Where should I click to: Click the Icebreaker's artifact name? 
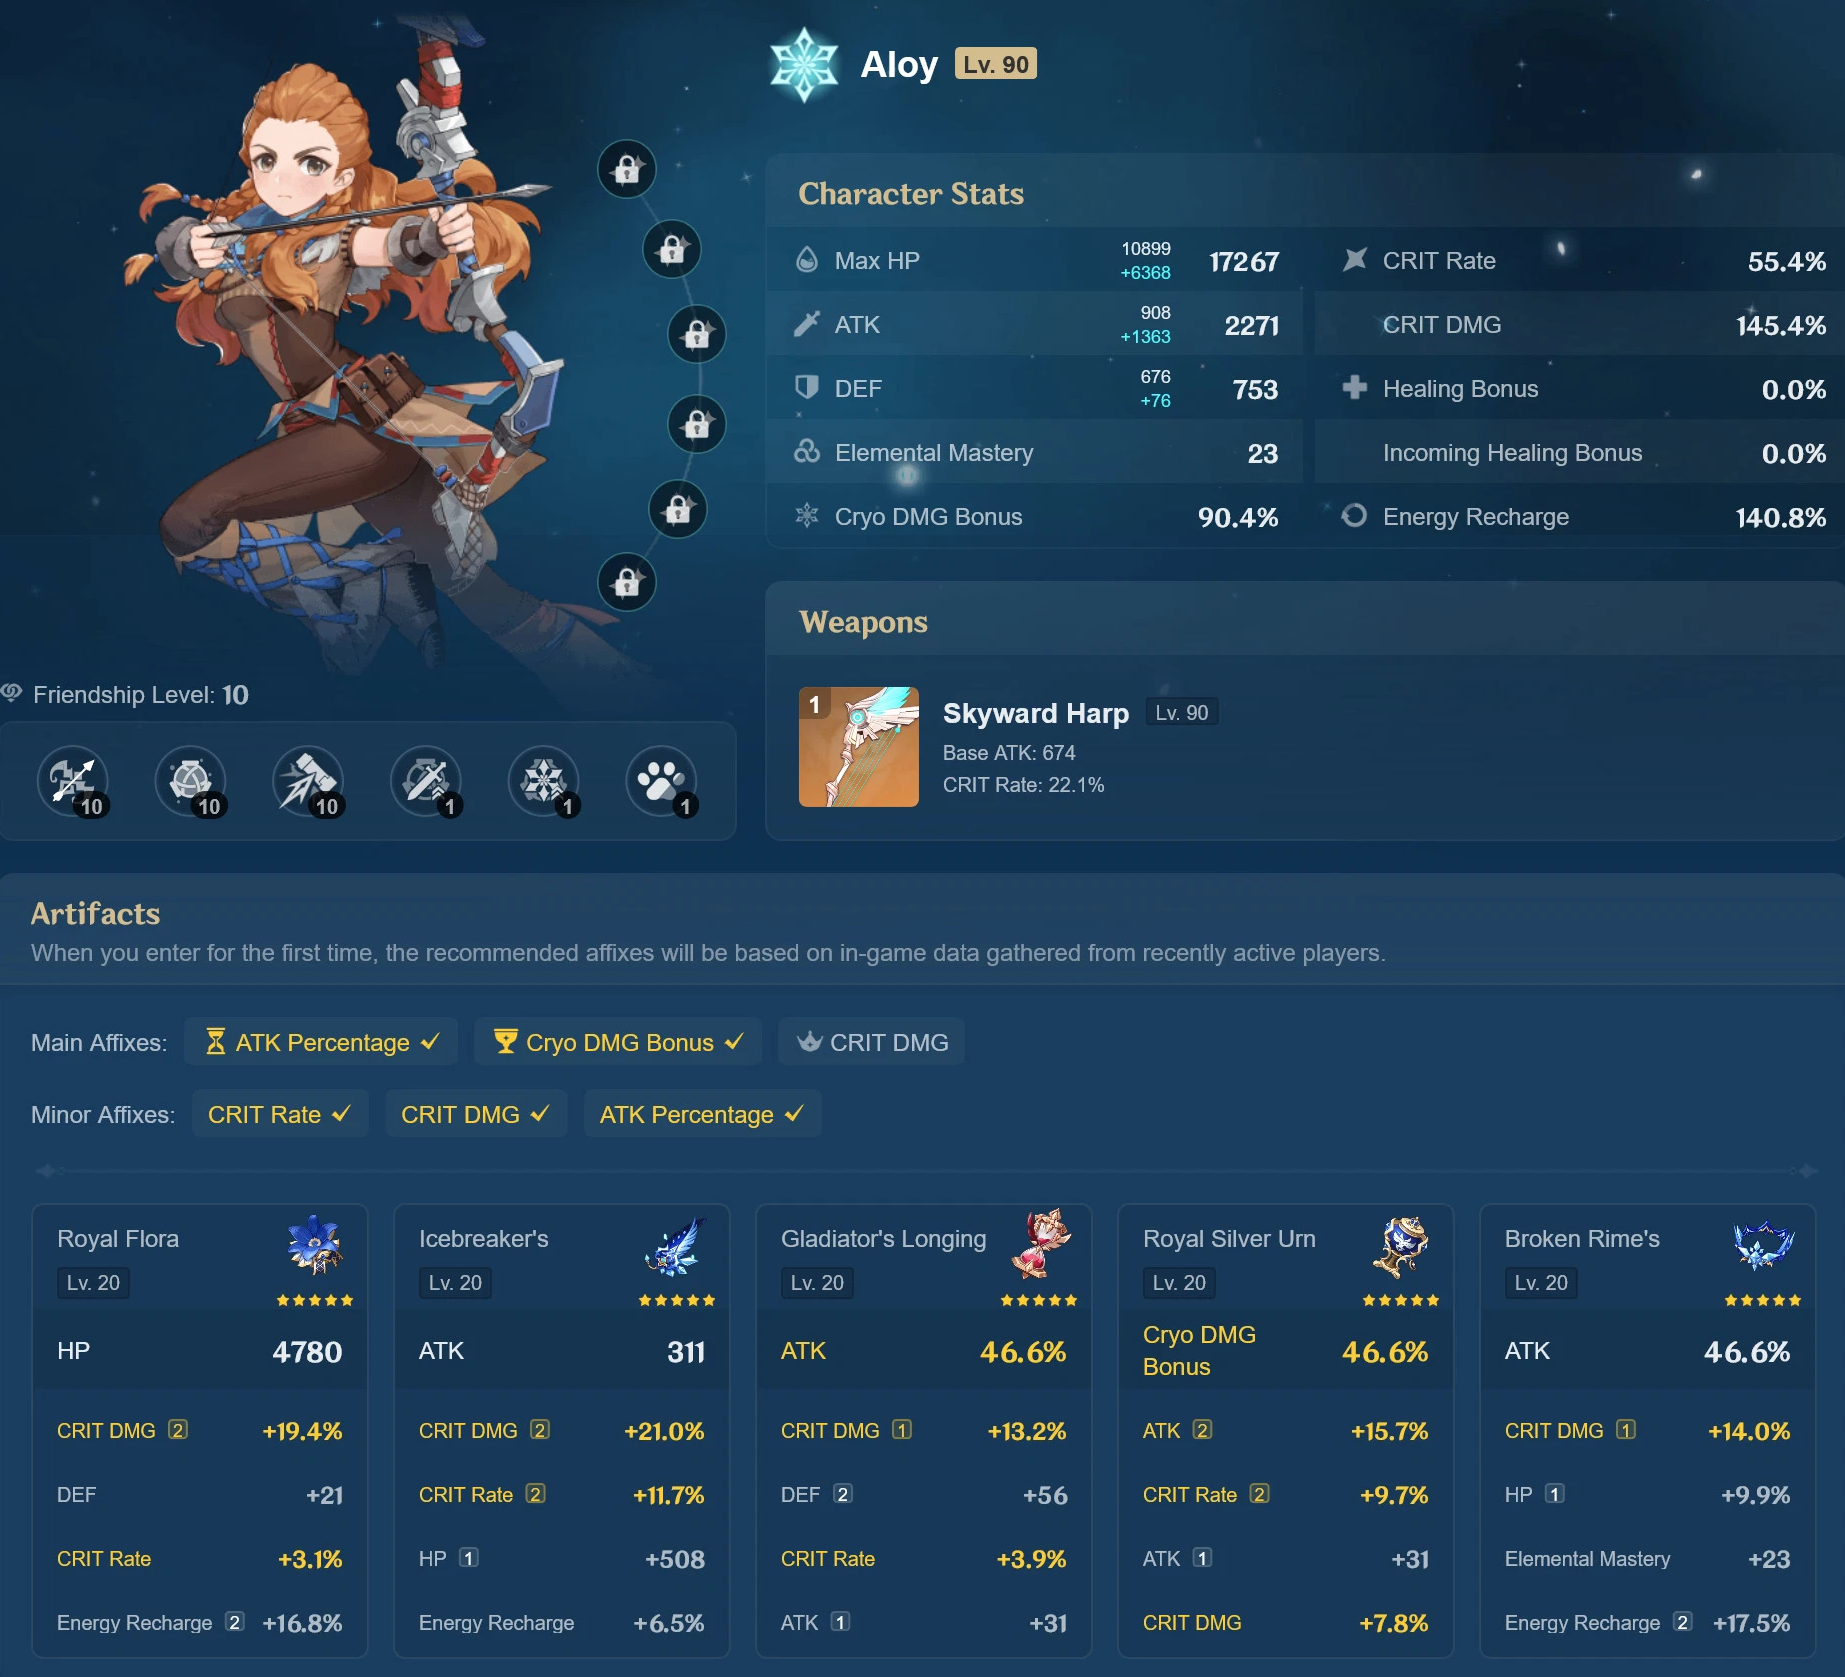pos(484,1239)
